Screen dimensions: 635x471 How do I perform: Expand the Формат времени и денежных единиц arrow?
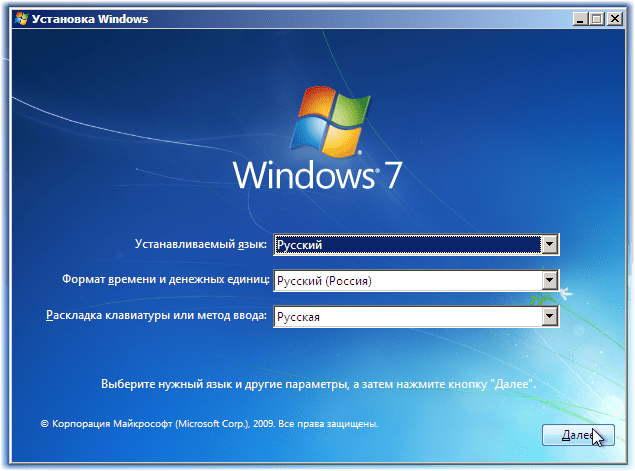(x=550, y=280)
